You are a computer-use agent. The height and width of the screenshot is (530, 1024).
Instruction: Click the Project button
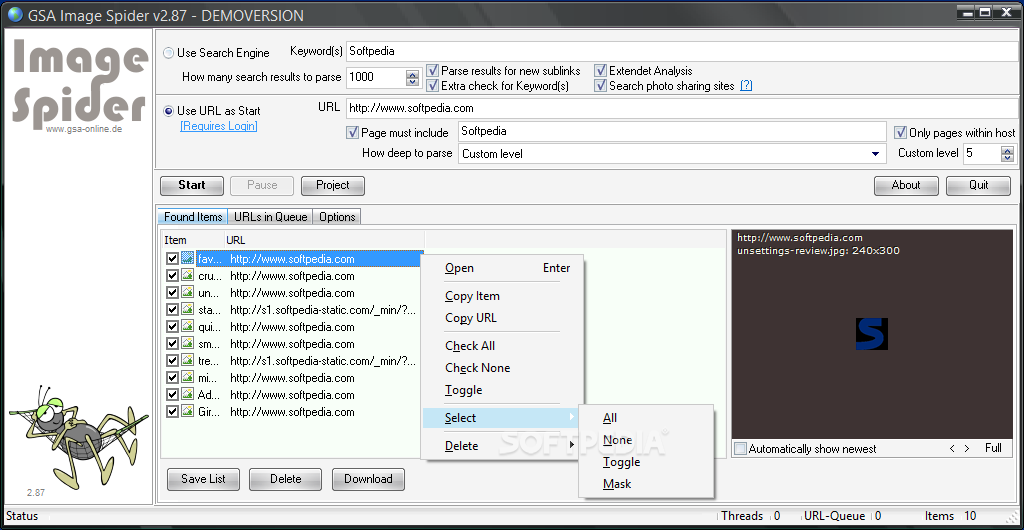332,185
